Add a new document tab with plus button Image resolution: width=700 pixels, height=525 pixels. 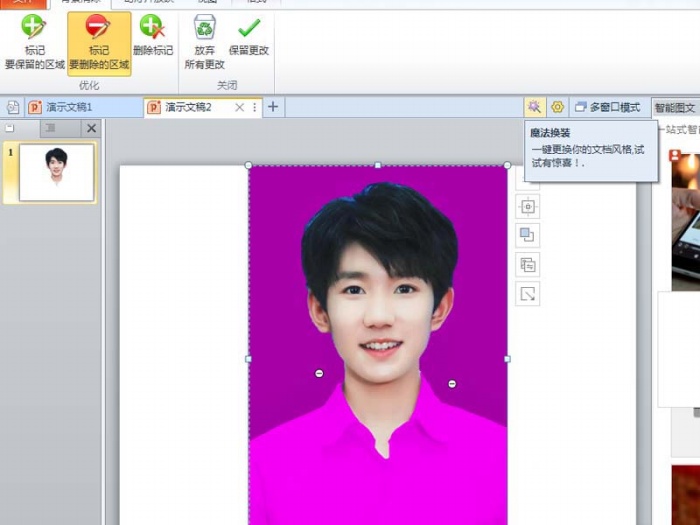pos(273,107)
